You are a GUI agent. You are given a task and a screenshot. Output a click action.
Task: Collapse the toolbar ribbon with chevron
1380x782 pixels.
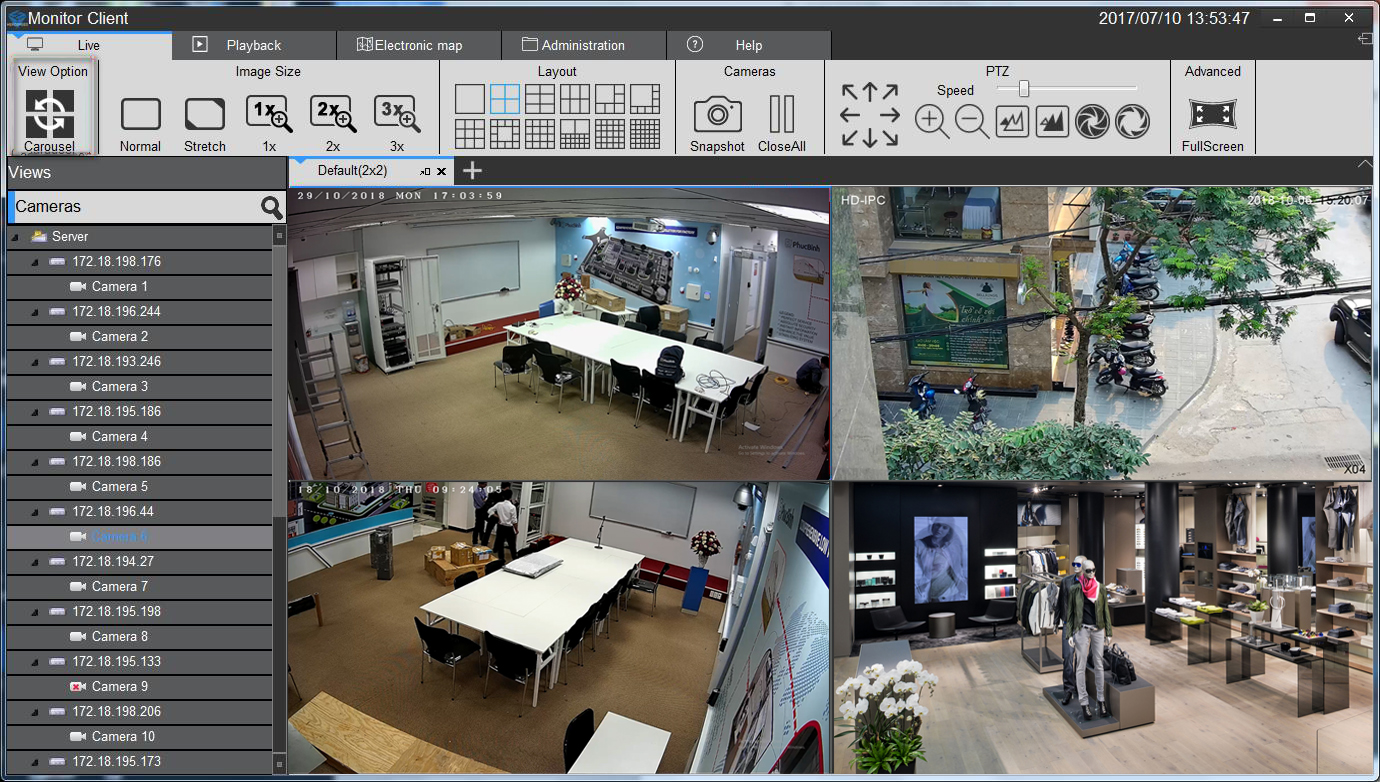(x=1364, y=164)
